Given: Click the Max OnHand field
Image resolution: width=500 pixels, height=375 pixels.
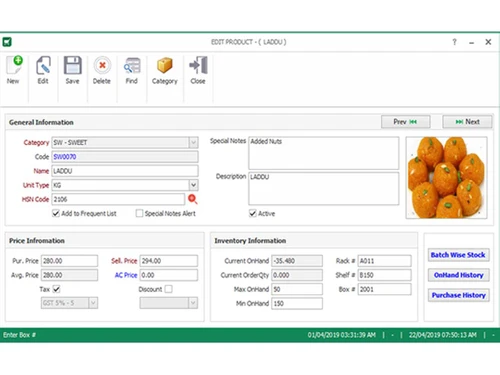Looking at the screenshot, I should pyautogui.click(x=297, y=289).
